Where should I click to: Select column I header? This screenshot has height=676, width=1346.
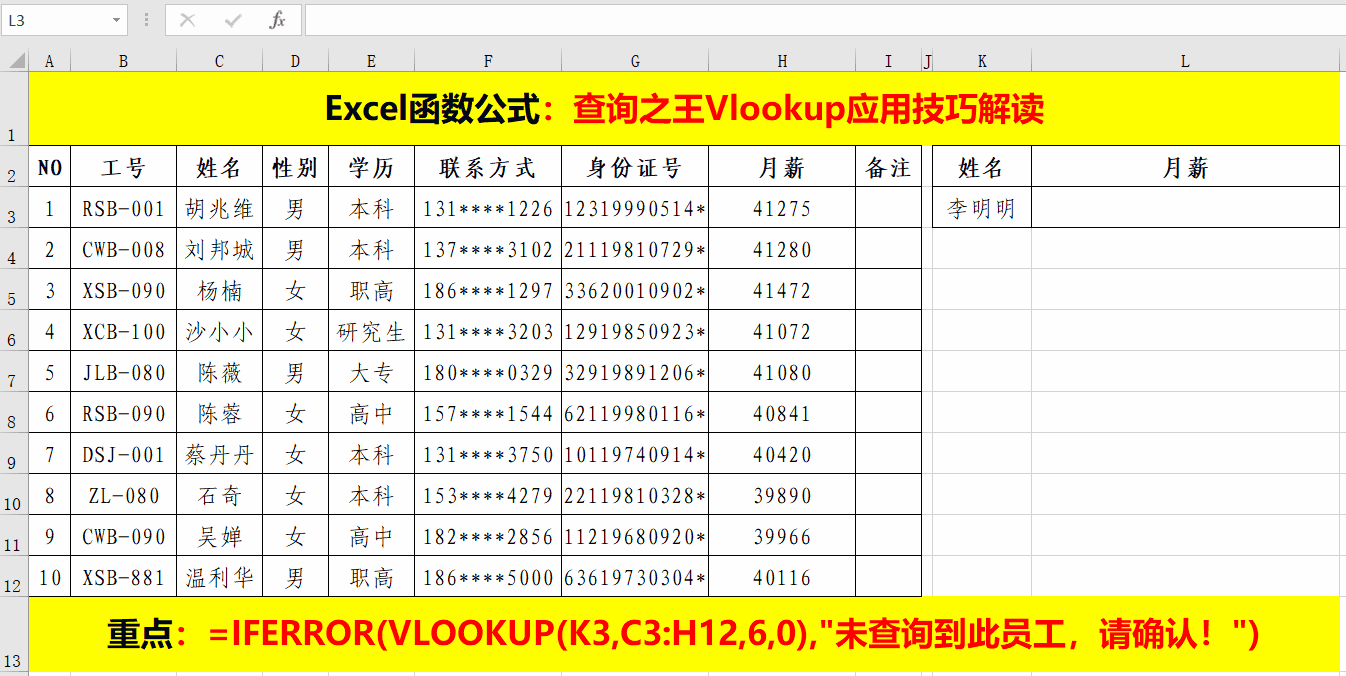tap(888, 61)
